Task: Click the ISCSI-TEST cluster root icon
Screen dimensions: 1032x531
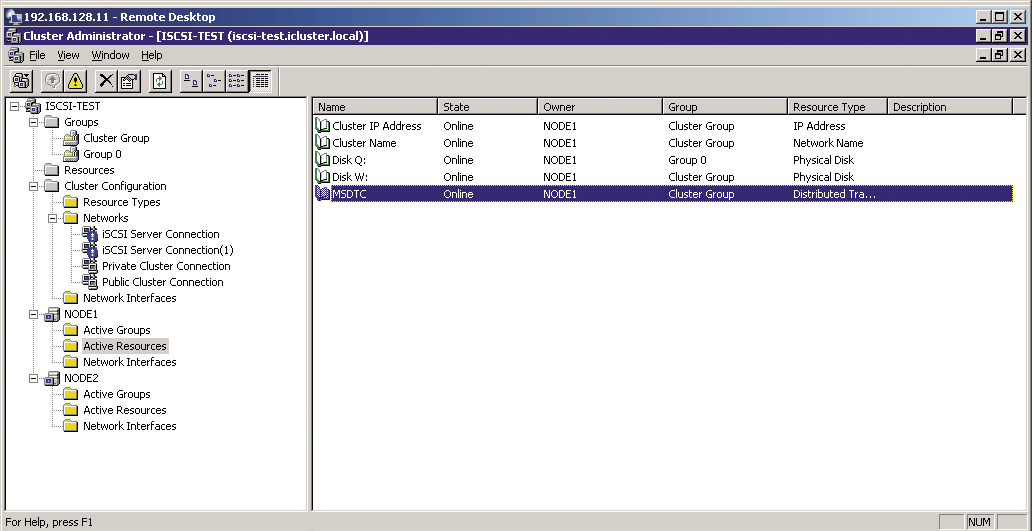Action: (x=34, y=106)
